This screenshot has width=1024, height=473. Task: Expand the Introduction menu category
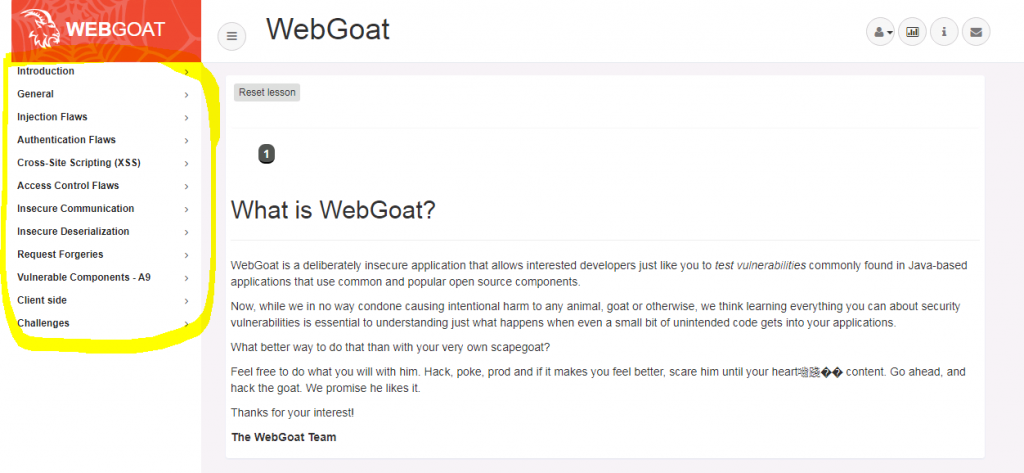46,71
